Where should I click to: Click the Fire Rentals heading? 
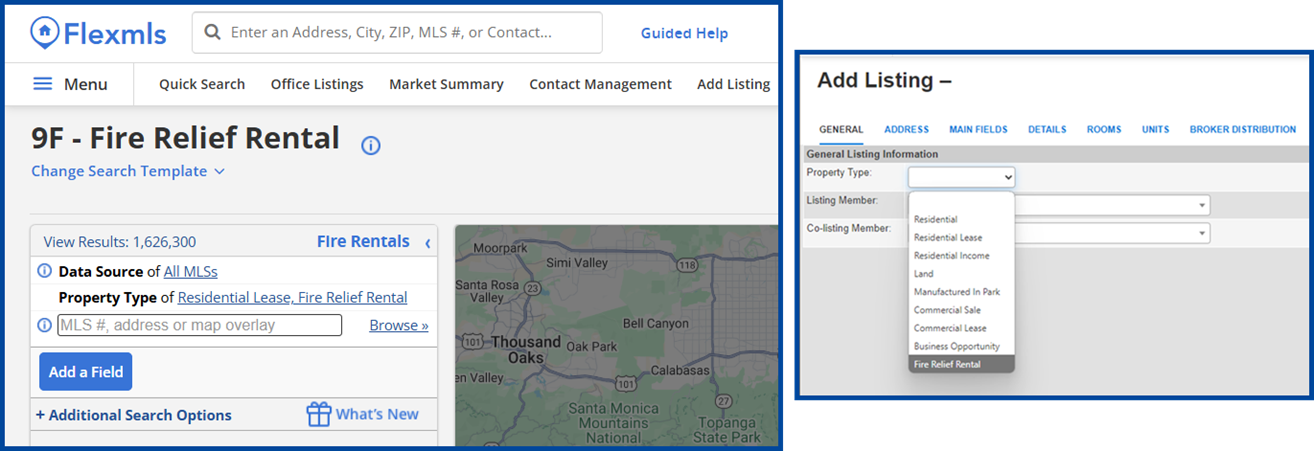click(x=363, y=241)
